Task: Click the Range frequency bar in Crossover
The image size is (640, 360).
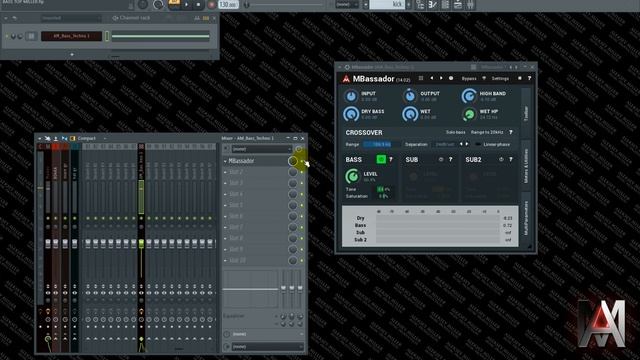Action: (x=381, y=144)
